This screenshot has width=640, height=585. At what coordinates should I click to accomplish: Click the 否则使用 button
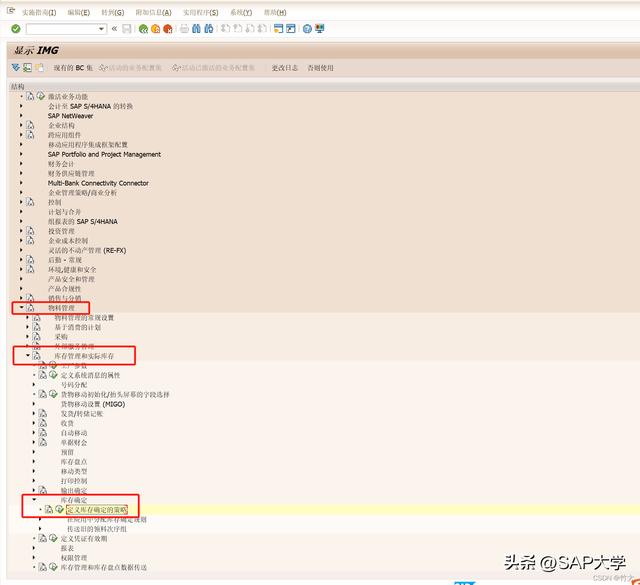pyautogui.click(x=320, y=68)
